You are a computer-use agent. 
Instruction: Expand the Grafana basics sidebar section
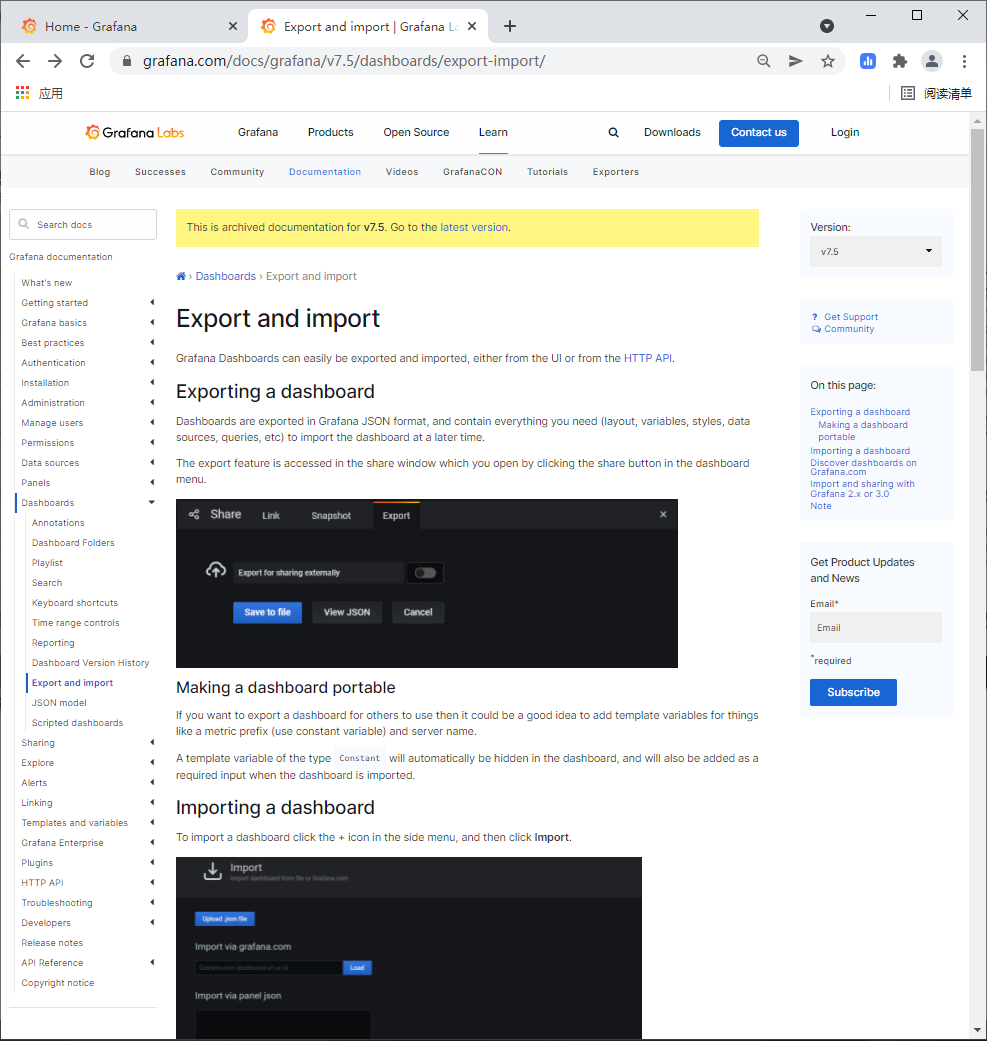tap(152, 322)
